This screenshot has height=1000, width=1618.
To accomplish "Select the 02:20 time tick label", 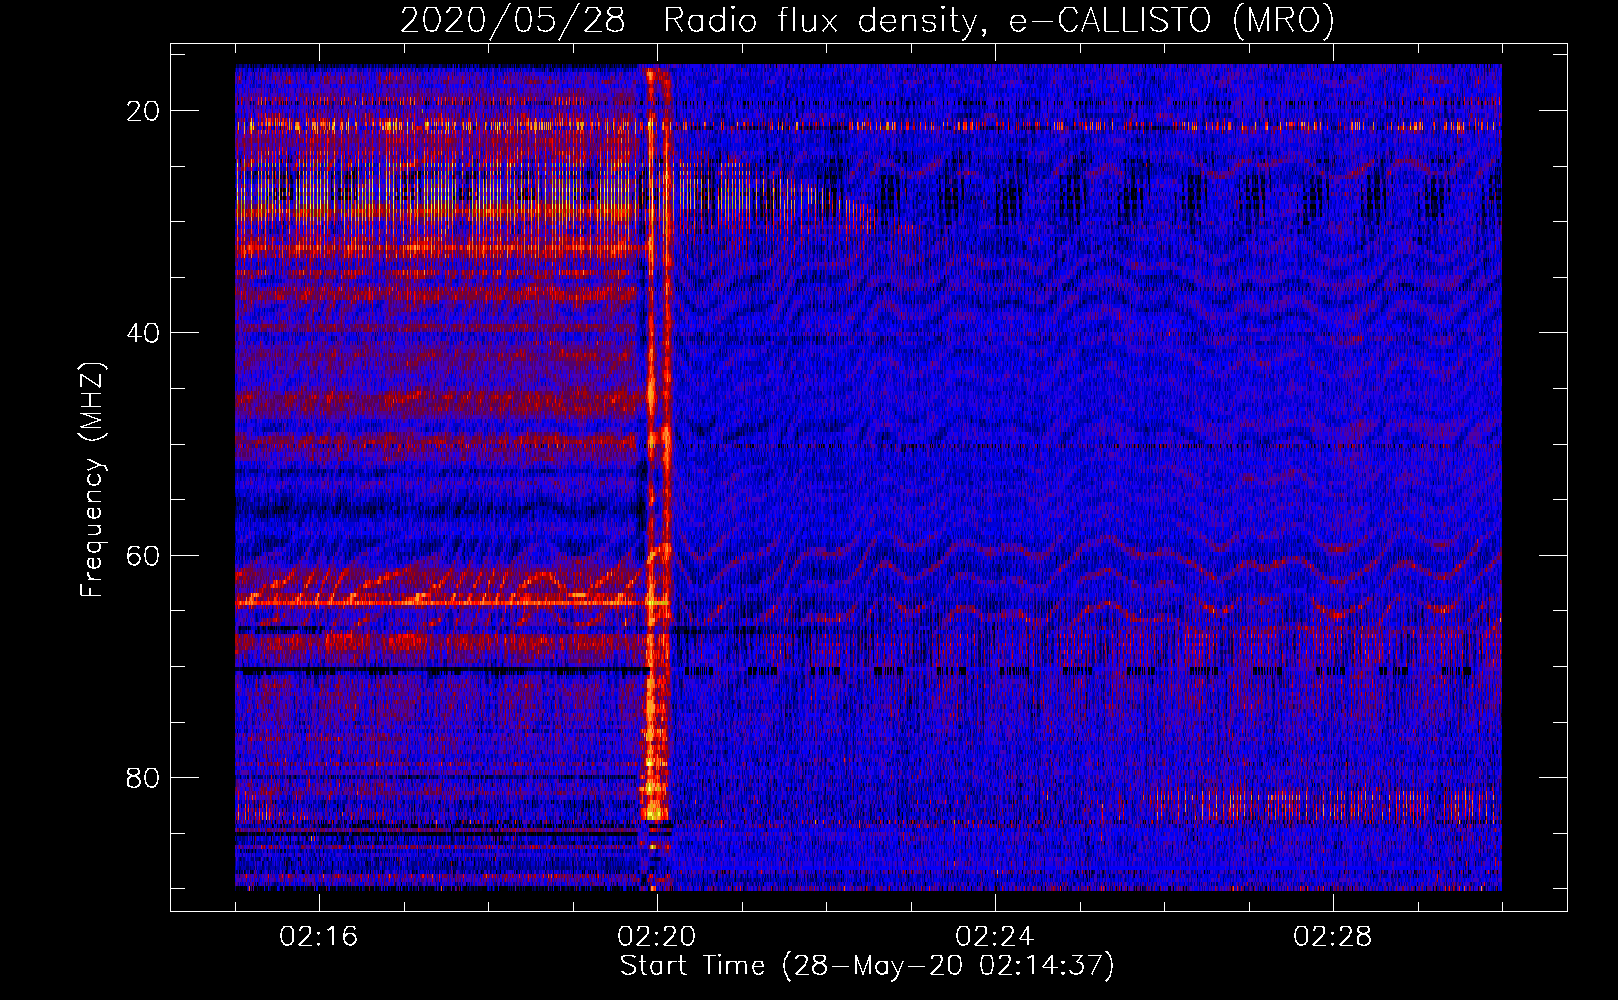I will pos(656,937).
